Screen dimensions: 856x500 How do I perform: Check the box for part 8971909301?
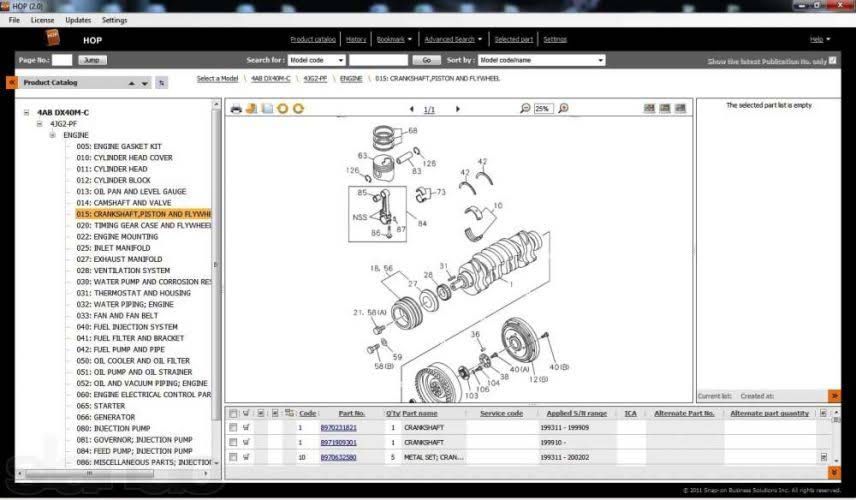[233, 442]
